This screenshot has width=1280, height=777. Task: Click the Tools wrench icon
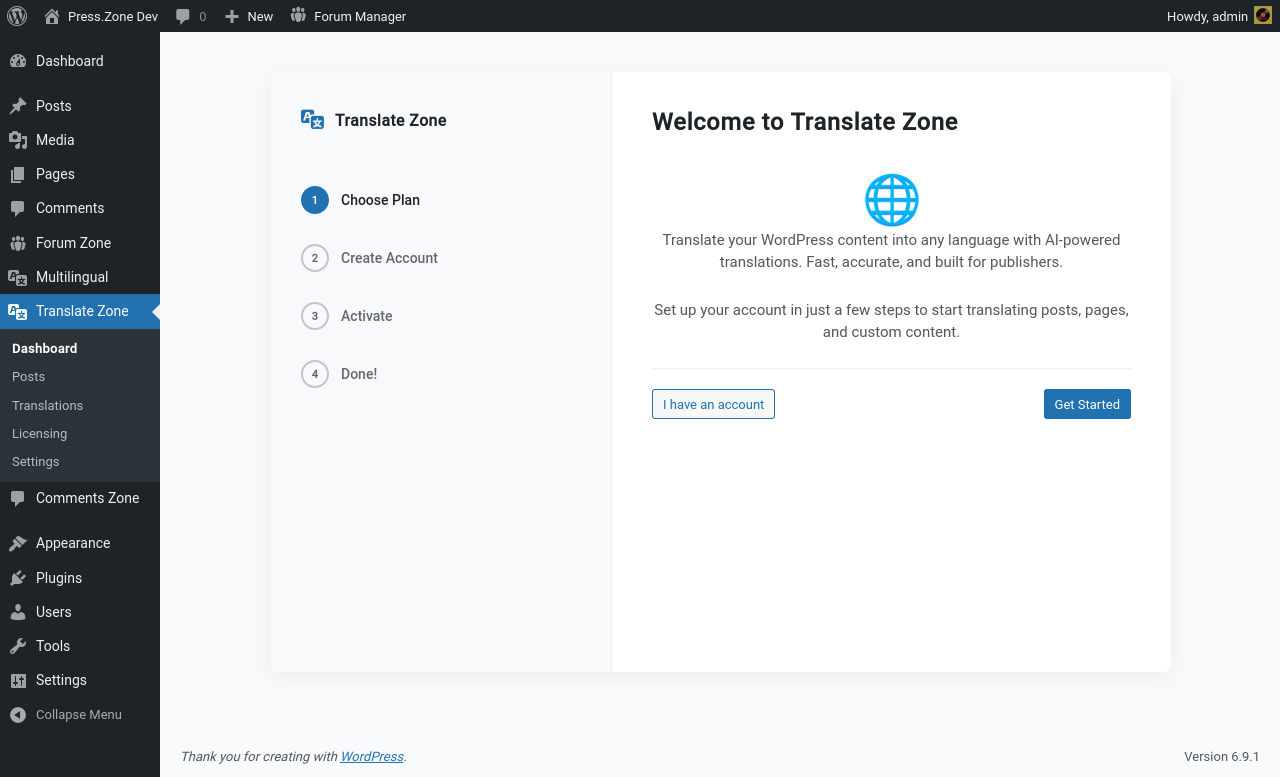click(x=18, y=646)
